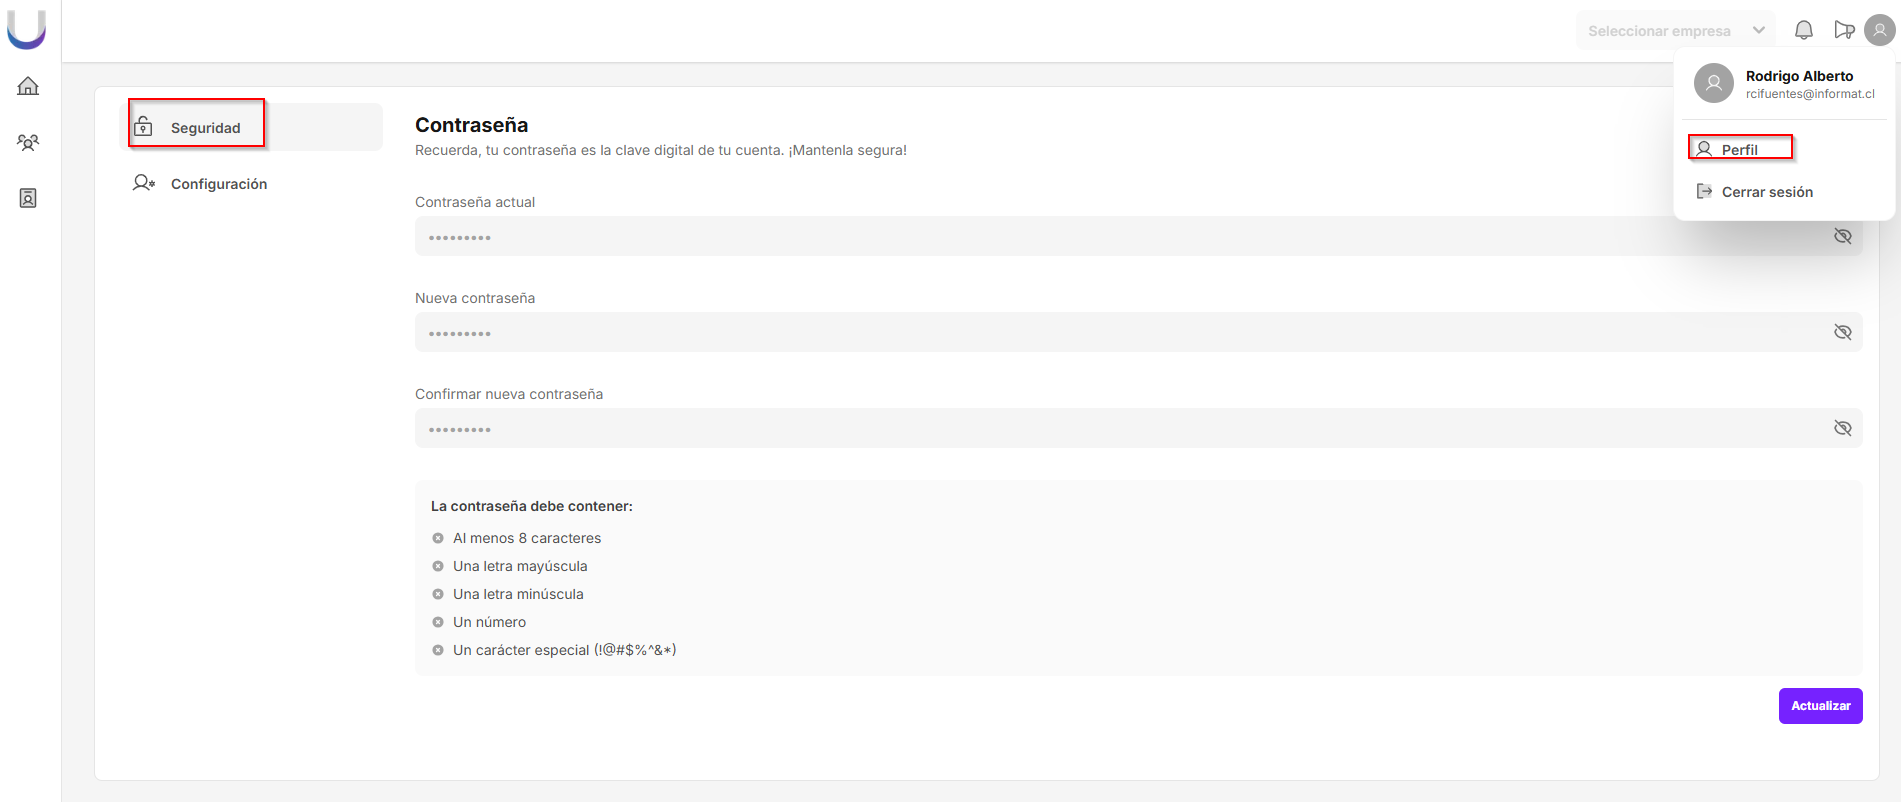Open the home icon in sidebar

28,86
